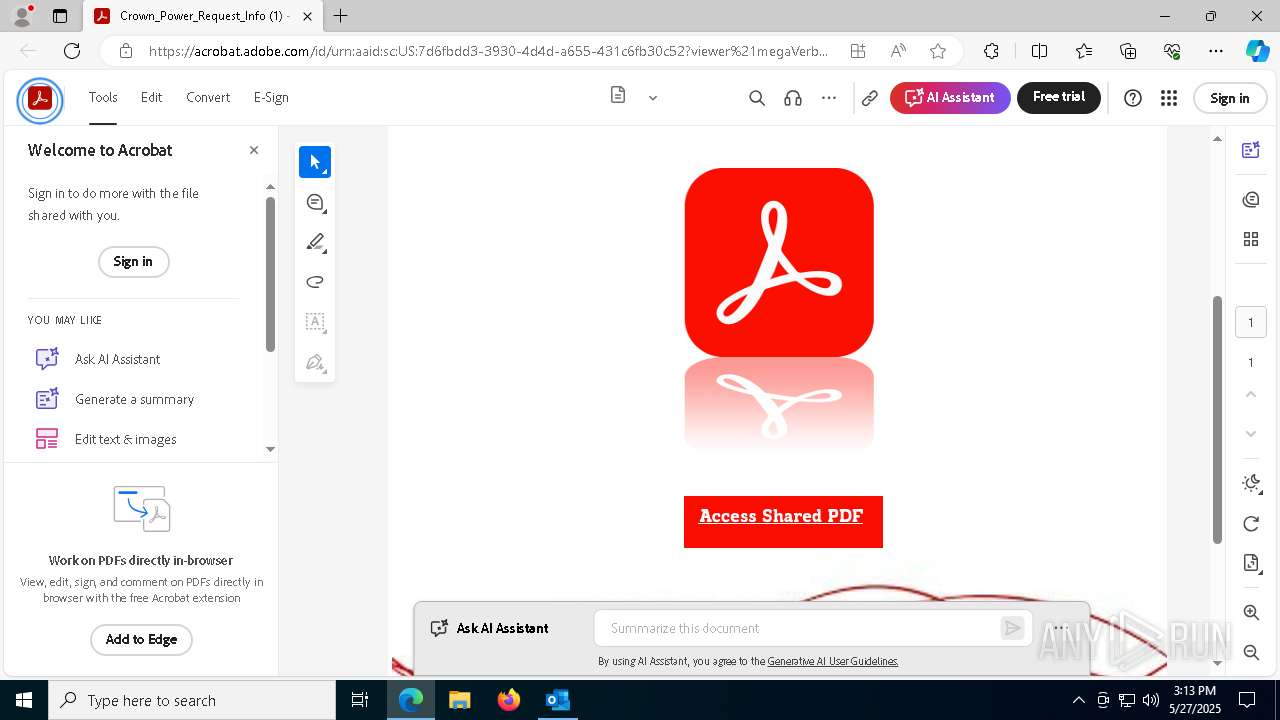Open the help question mark icon
Screen dimensions: 1280x720
[1133, 98]
